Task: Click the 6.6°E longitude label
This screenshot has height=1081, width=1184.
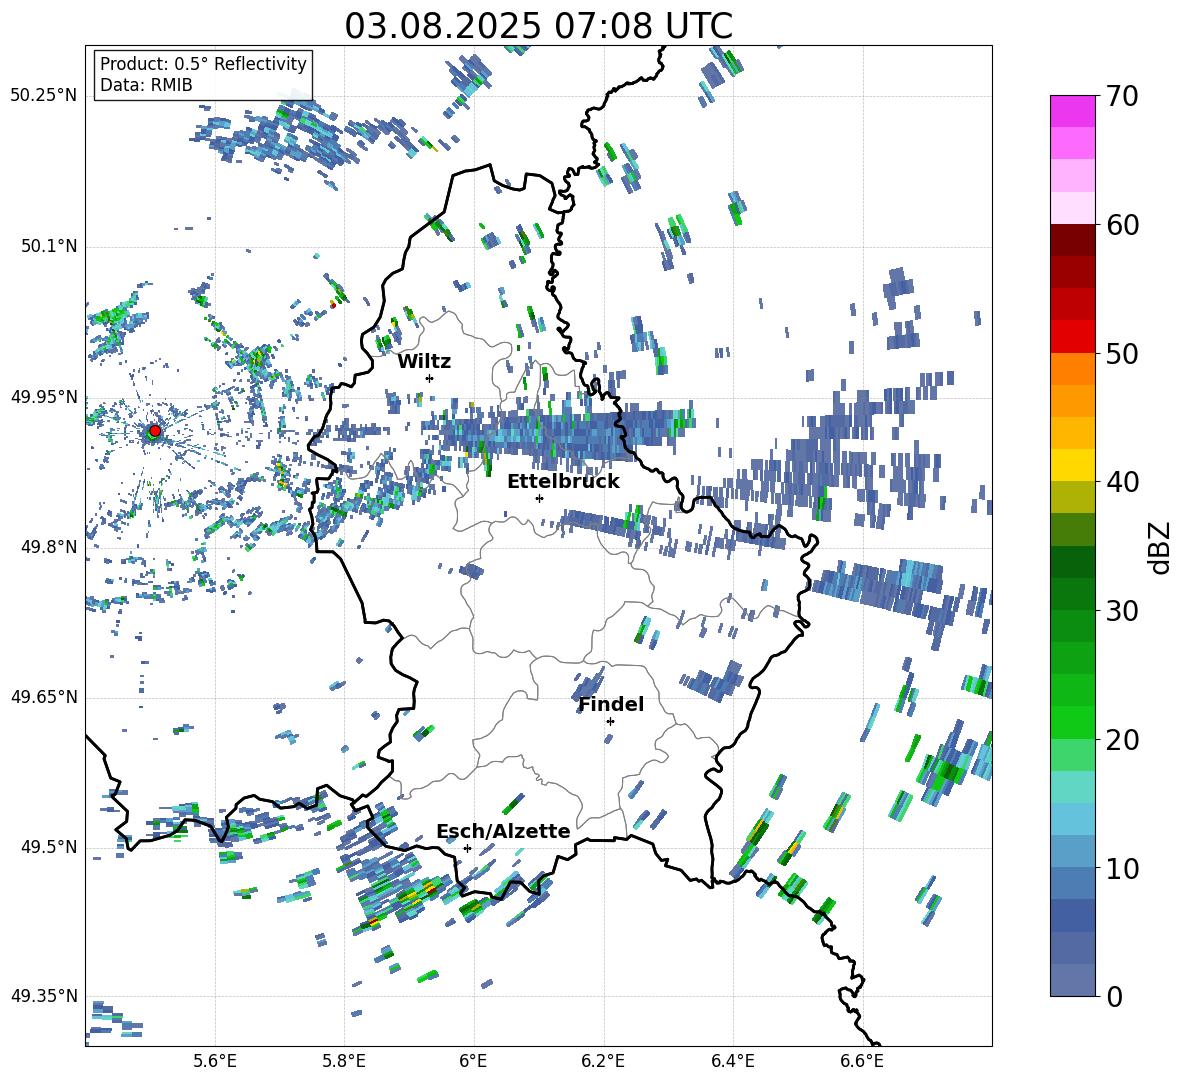Action: click(862, 1061)
